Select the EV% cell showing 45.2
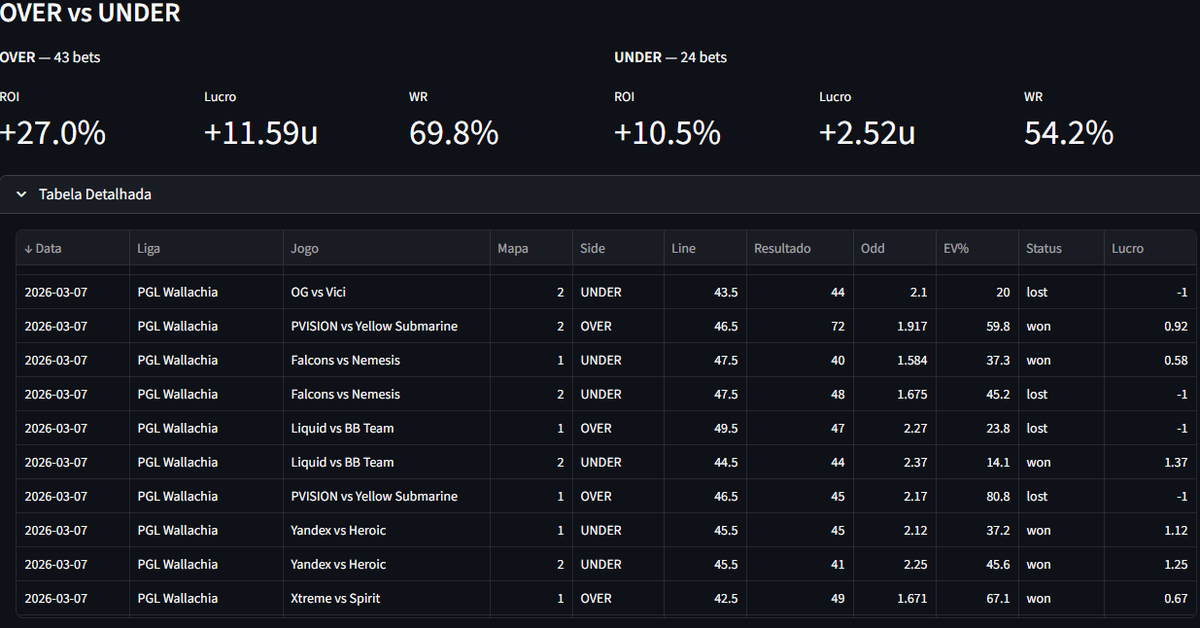1200x628 pixels. click(978, 394)
